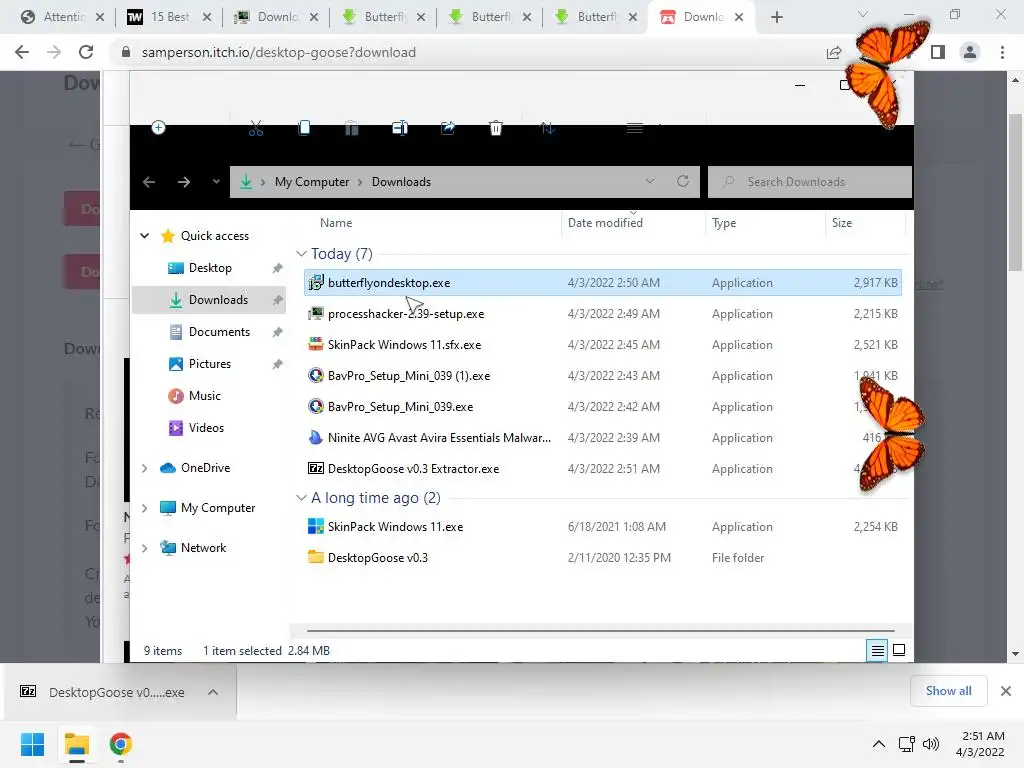
Task: Collapse the Quick access tree node
Action: [145, 236]
